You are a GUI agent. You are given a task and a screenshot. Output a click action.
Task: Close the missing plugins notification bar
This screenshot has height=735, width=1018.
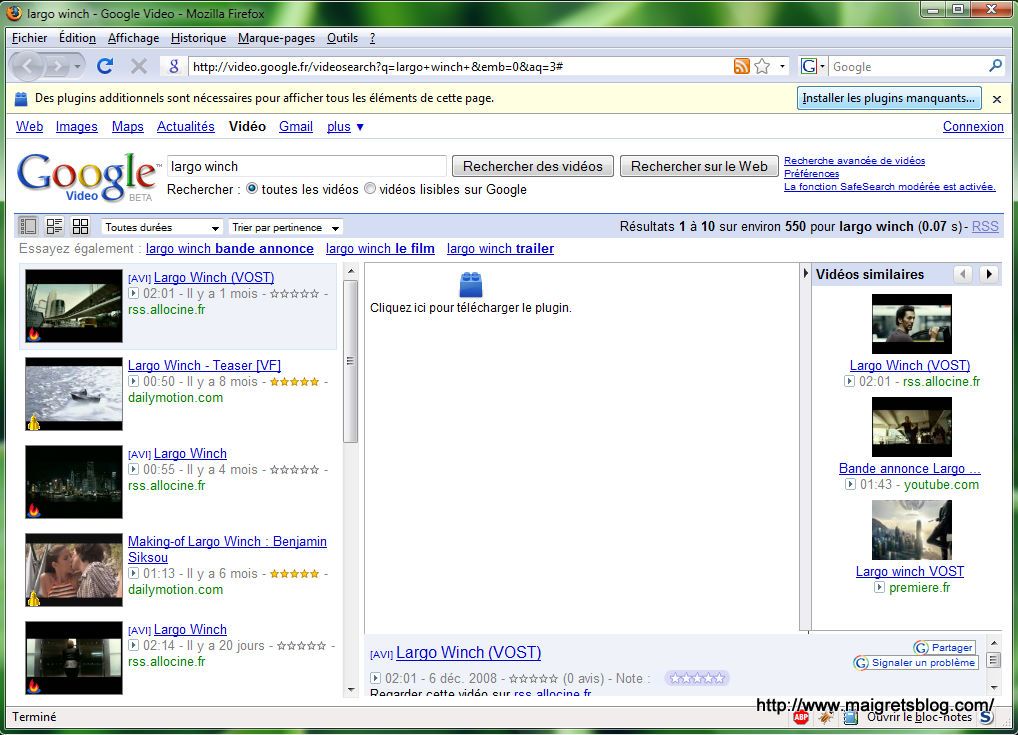pyautogui.click(x=997, y=99)
